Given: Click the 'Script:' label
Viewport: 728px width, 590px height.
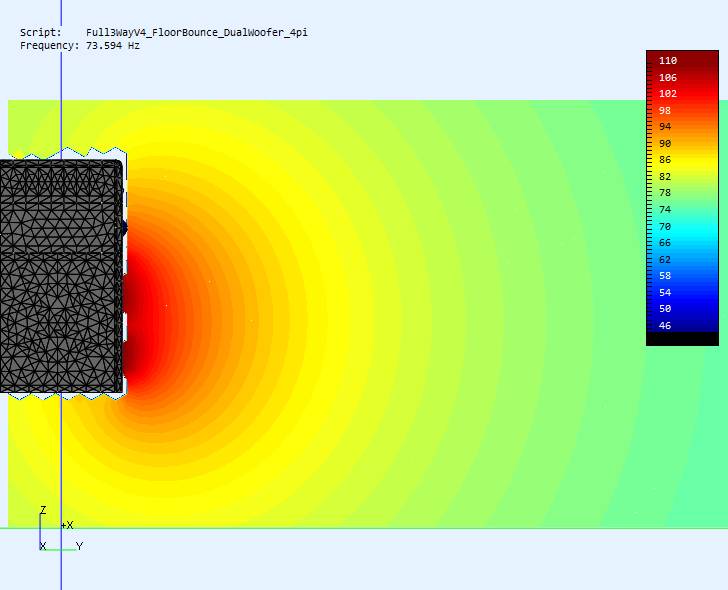Looking at the screenshot, I should coord(41,32).
